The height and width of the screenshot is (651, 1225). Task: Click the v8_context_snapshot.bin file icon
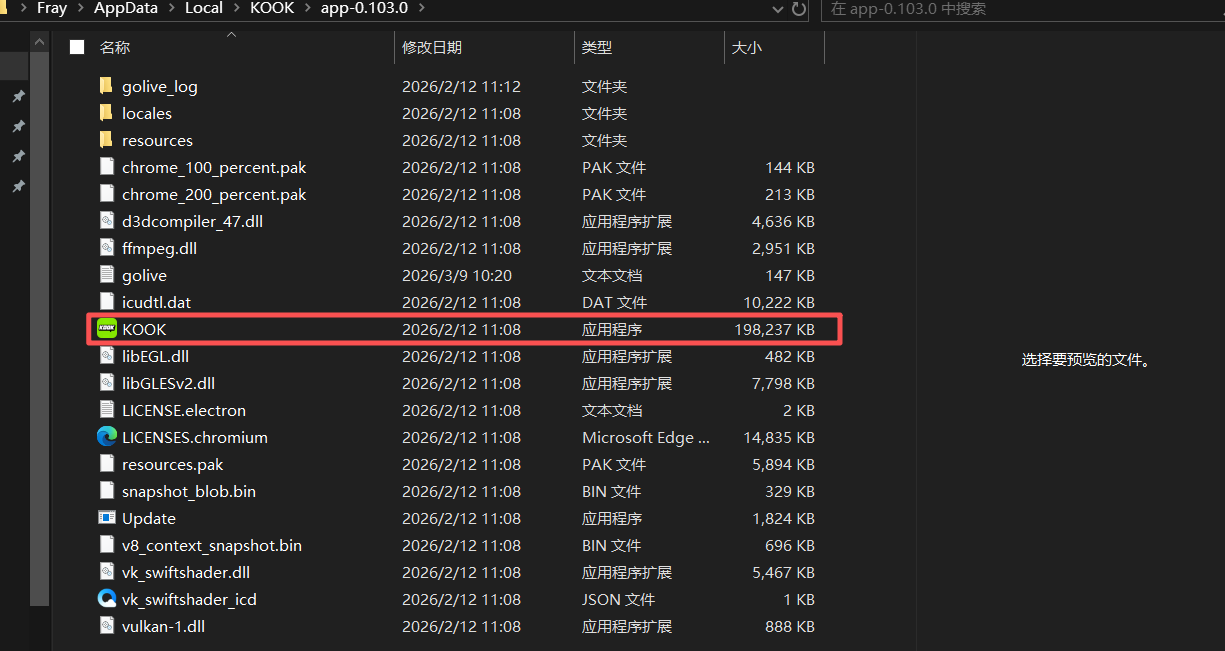[x=107, y=545]
